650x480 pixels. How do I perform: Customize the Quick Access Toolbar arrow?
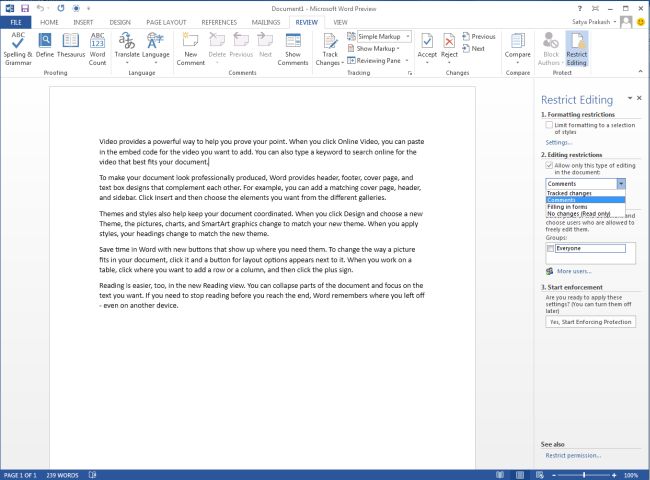[x=88, y=8]
